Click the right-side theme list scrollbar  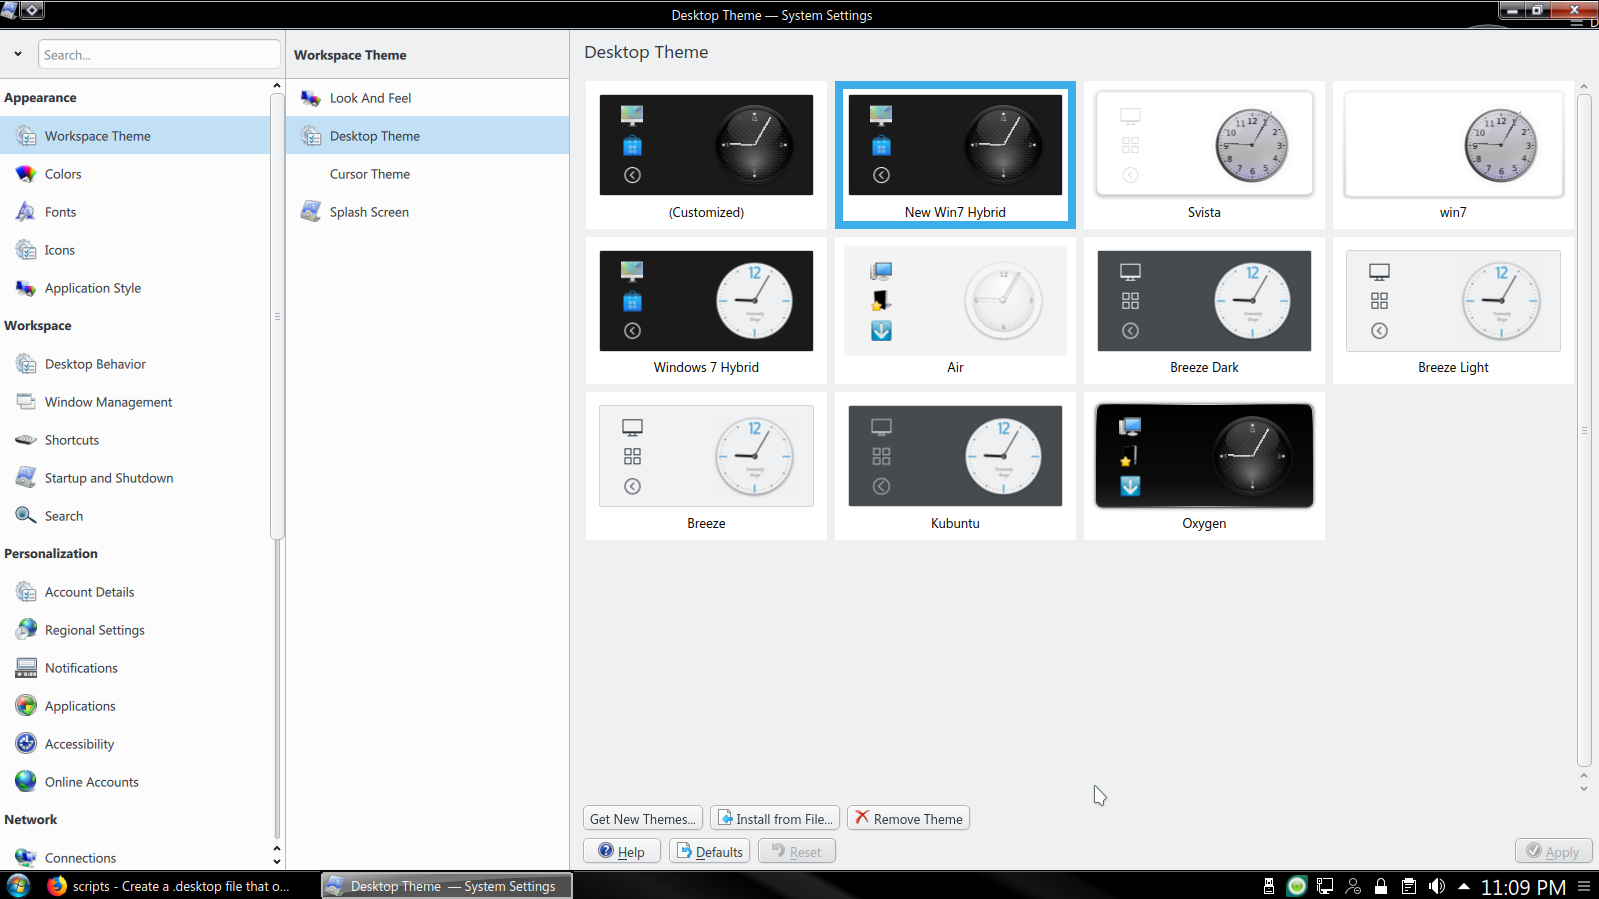[x=1584, y=430]
